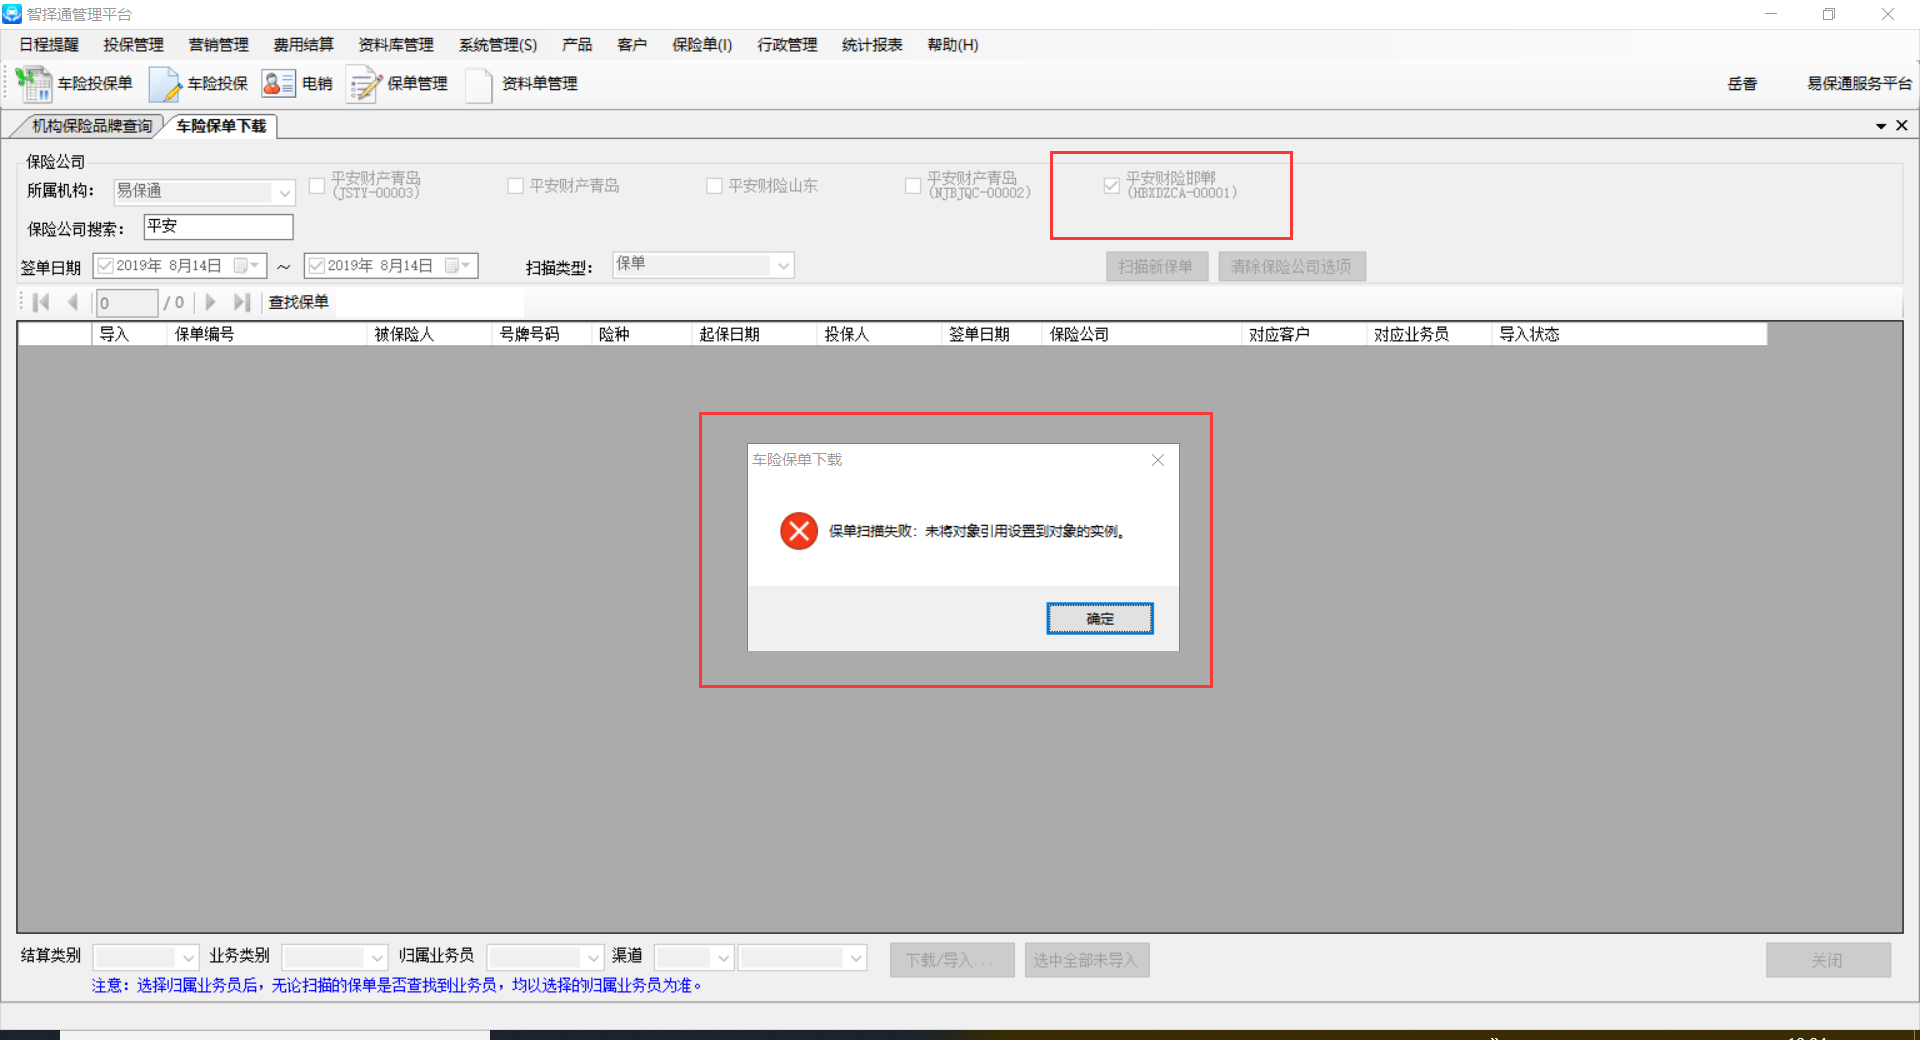
Task: Click the 号牌号码 column header
Action: click(542, 334)
